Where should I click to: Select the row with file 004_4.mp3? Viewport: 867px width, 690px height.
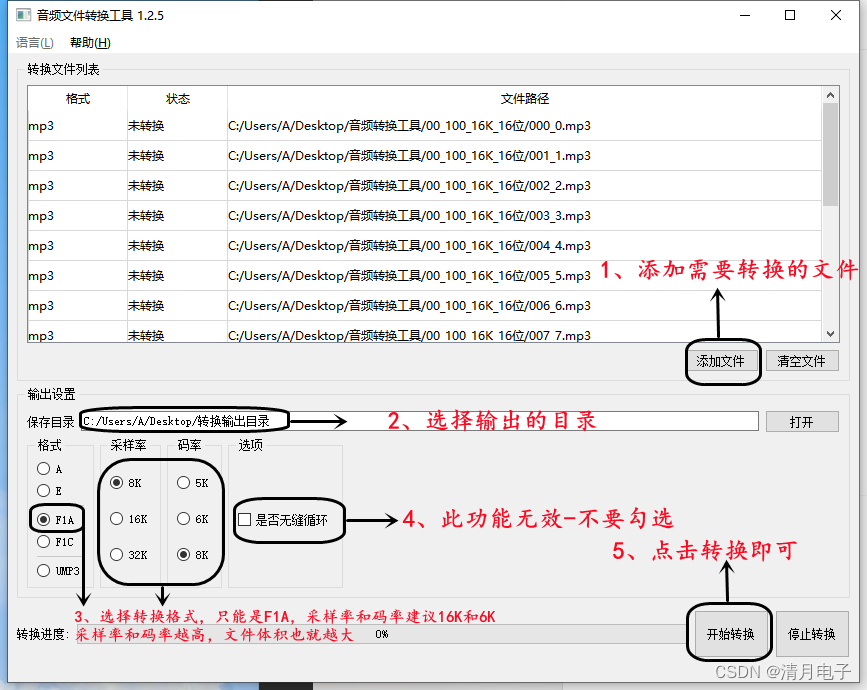coord(425,245)
